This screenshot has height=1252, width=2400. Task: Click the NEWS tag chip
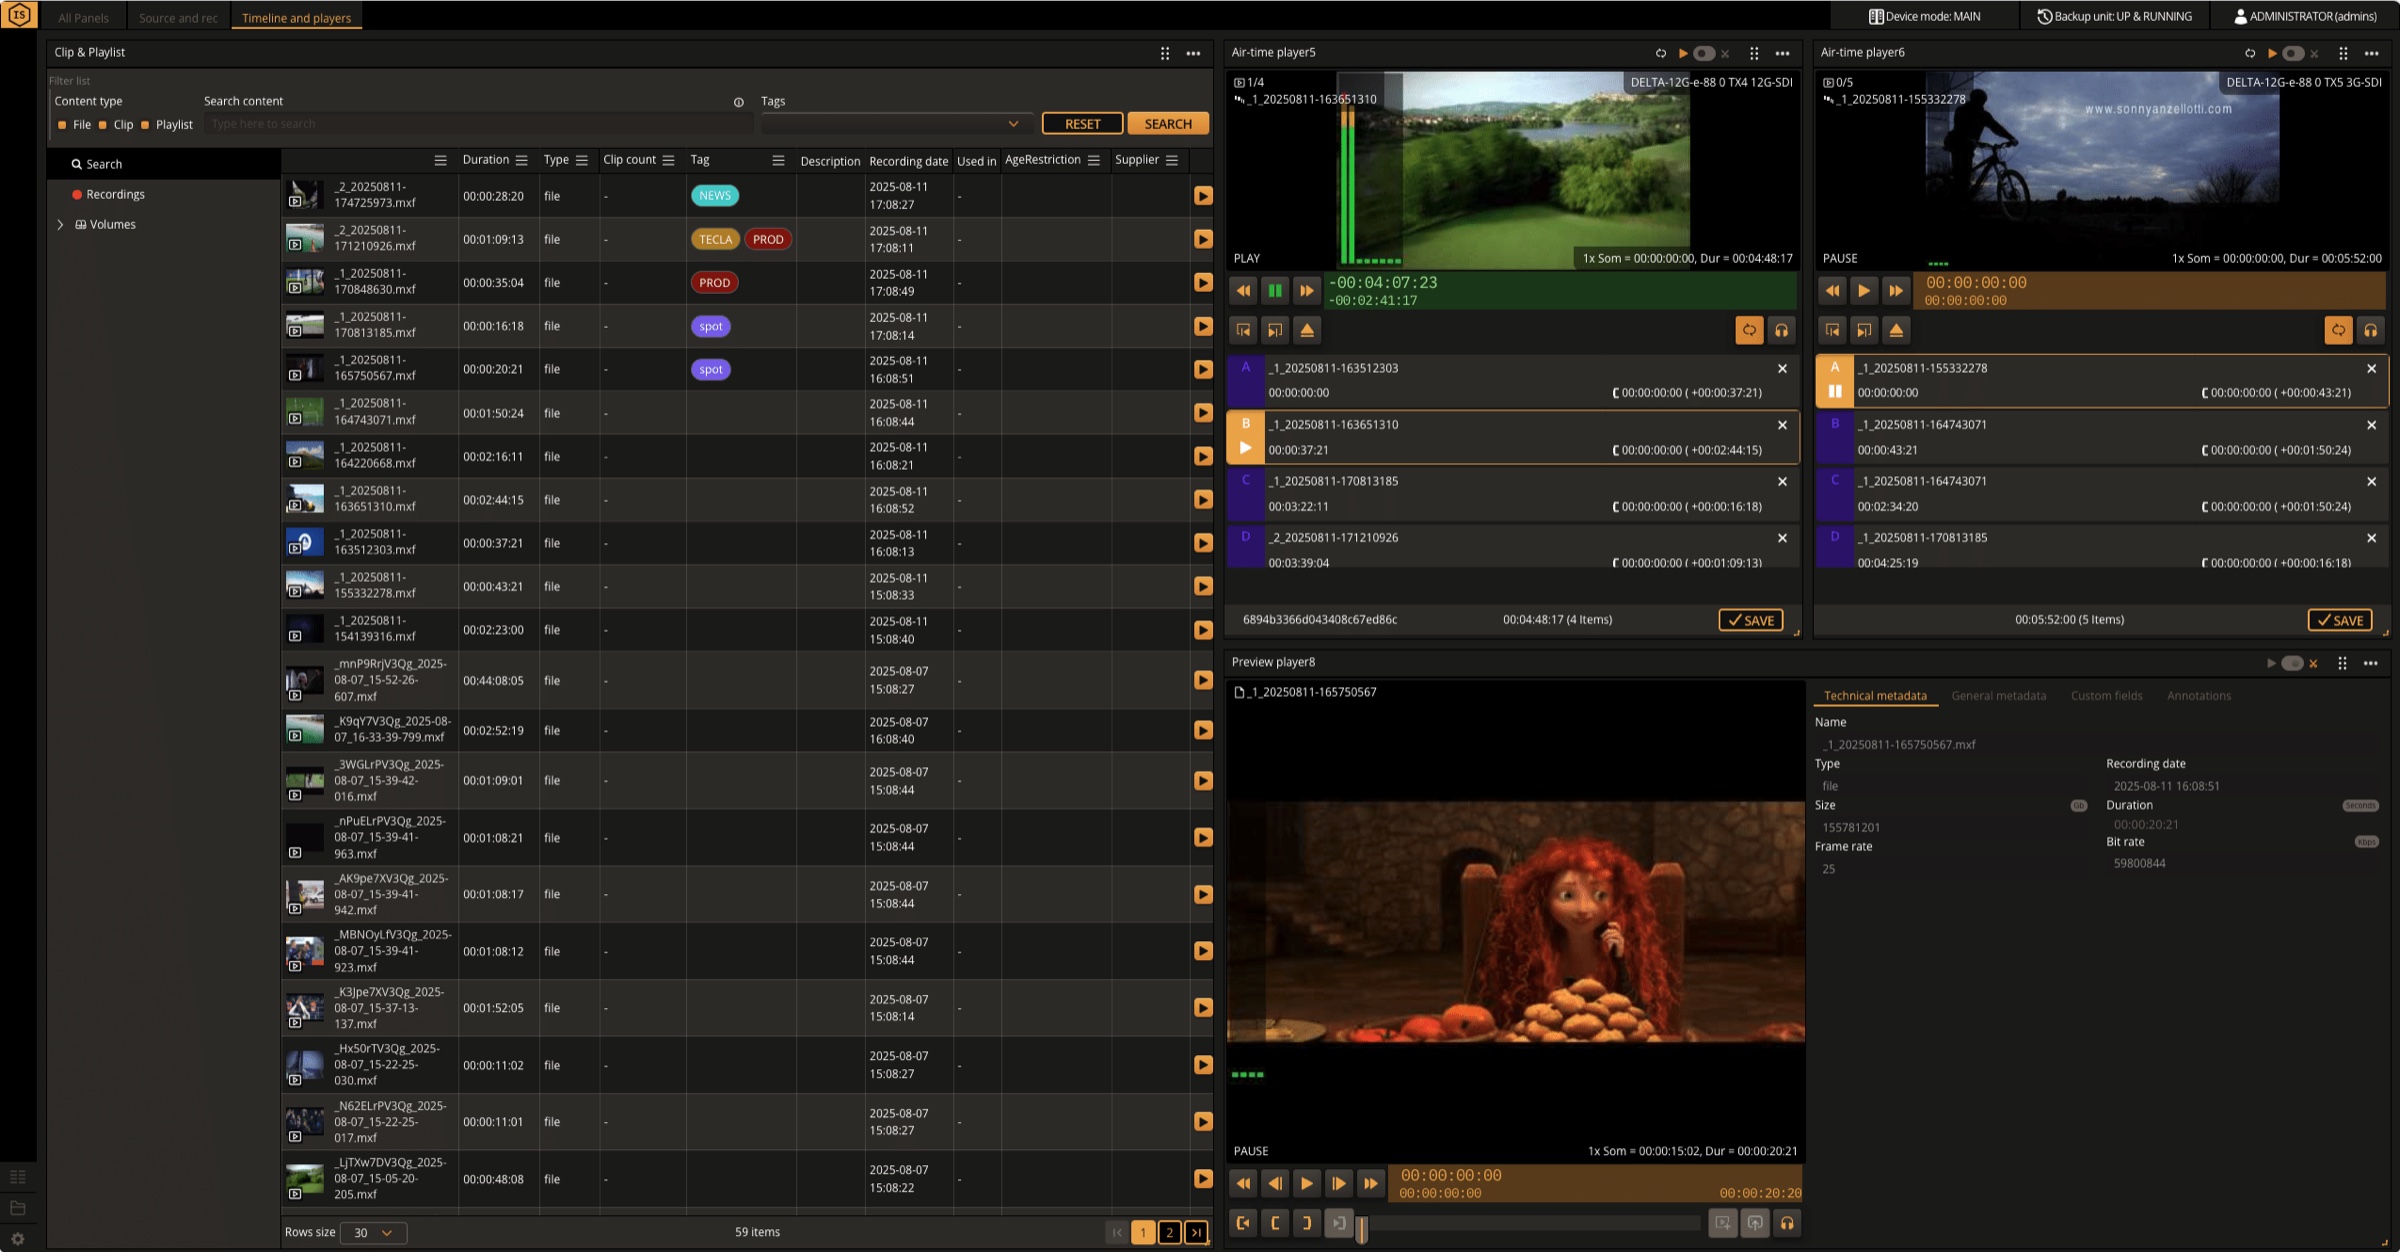(715, 196)
